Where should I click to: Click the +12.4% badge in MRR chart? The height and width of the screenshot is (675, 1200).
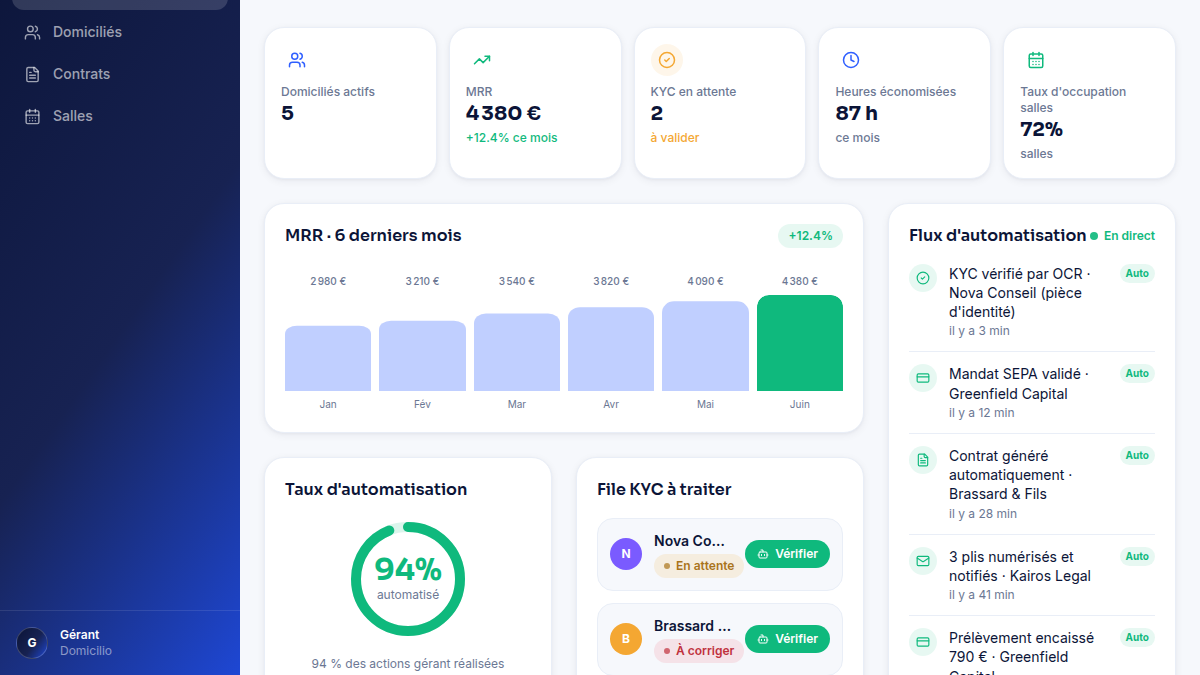pyautogui.click(x=810, y=236)
